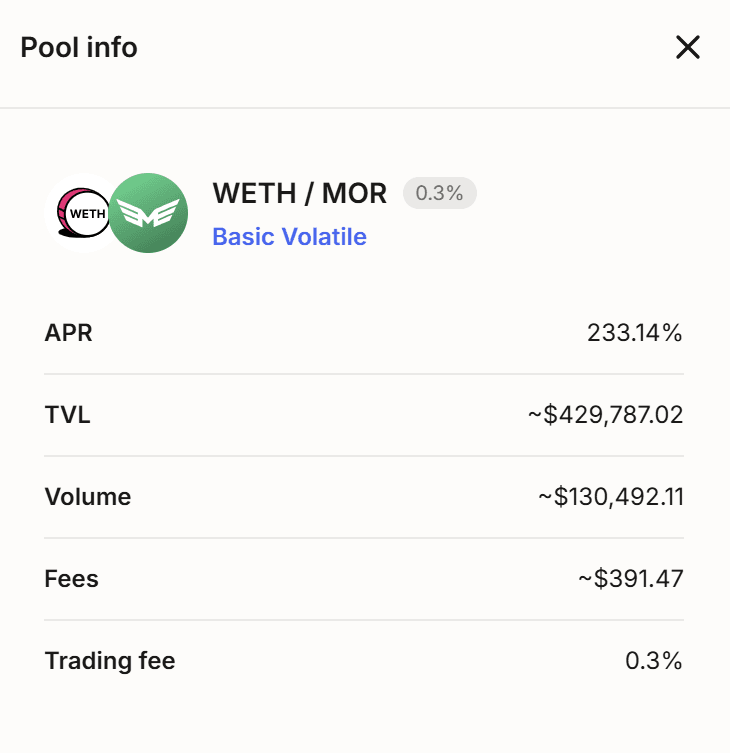Click the ~$130,492.11 Volume amount

click(x=610, y=497)
